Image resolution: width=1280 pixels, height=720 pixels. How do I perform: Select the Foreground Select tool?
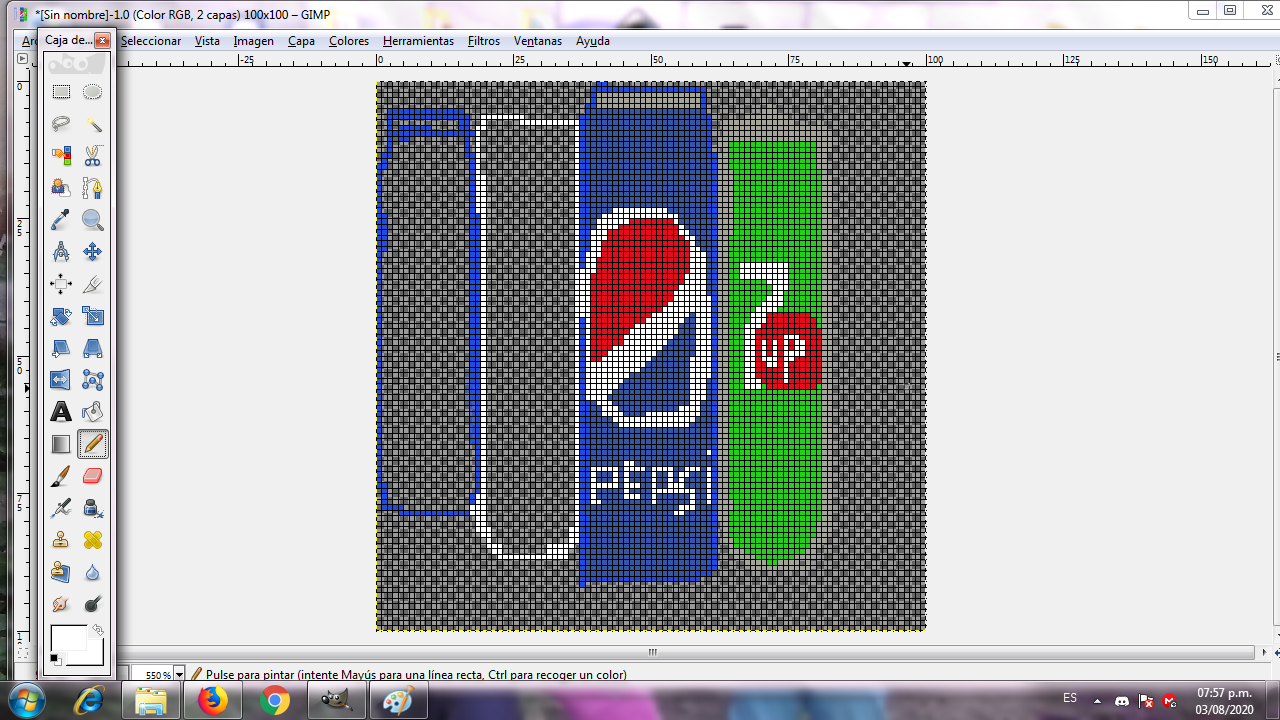pyautogui.click(x=61, y=188)
